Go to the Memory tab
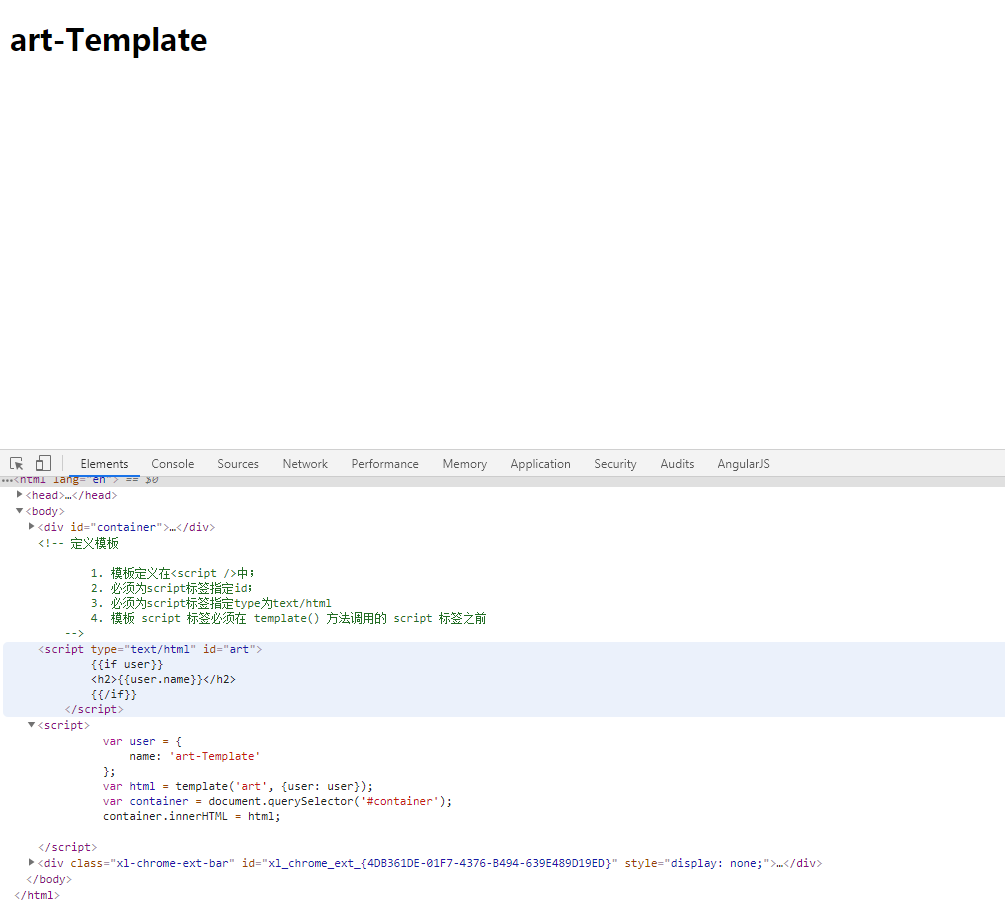The height and width of the screenshot is (907, 1005). point(465,464)
